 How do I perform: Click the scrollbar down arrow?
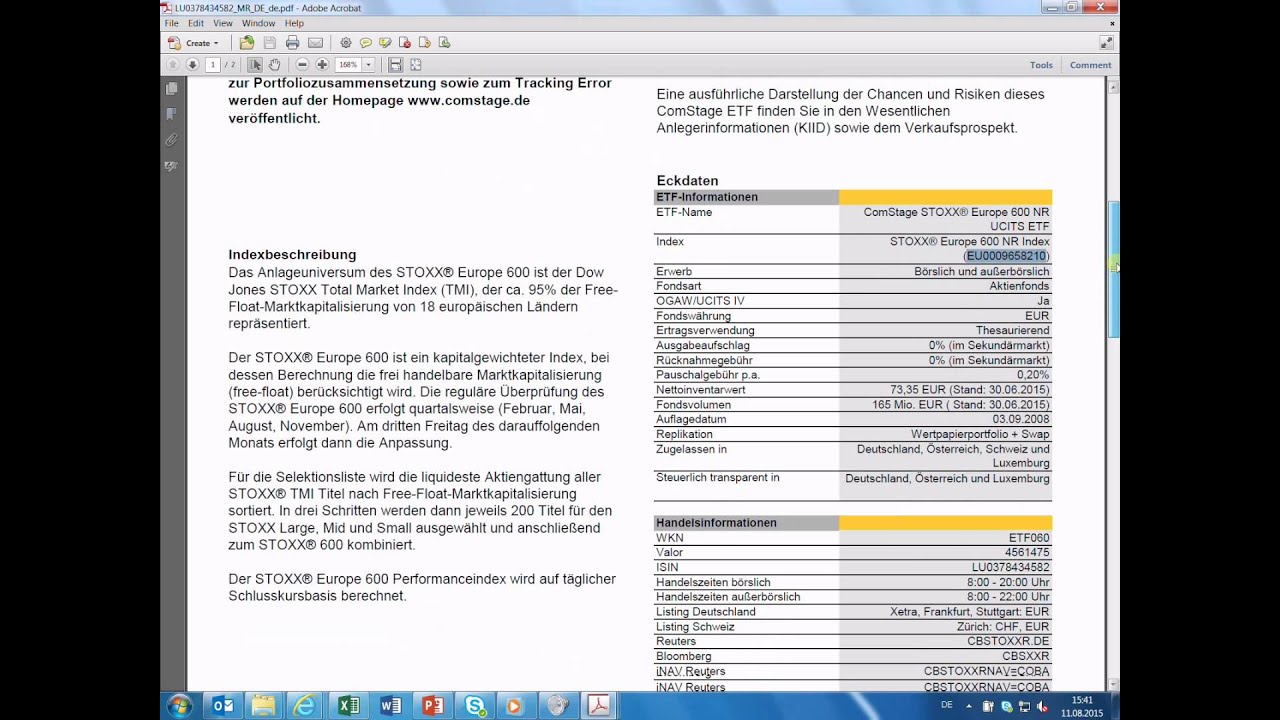tap(1113, 685)
